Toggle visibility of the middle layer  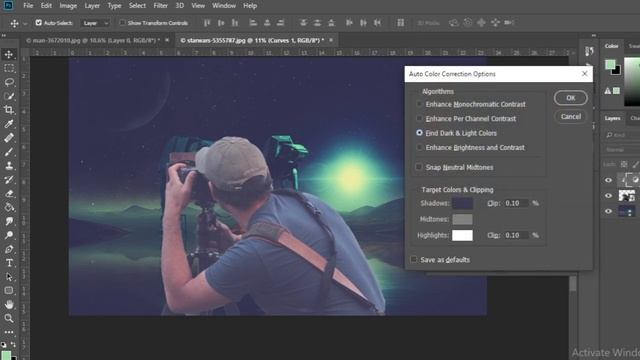(x=608, y=196)
